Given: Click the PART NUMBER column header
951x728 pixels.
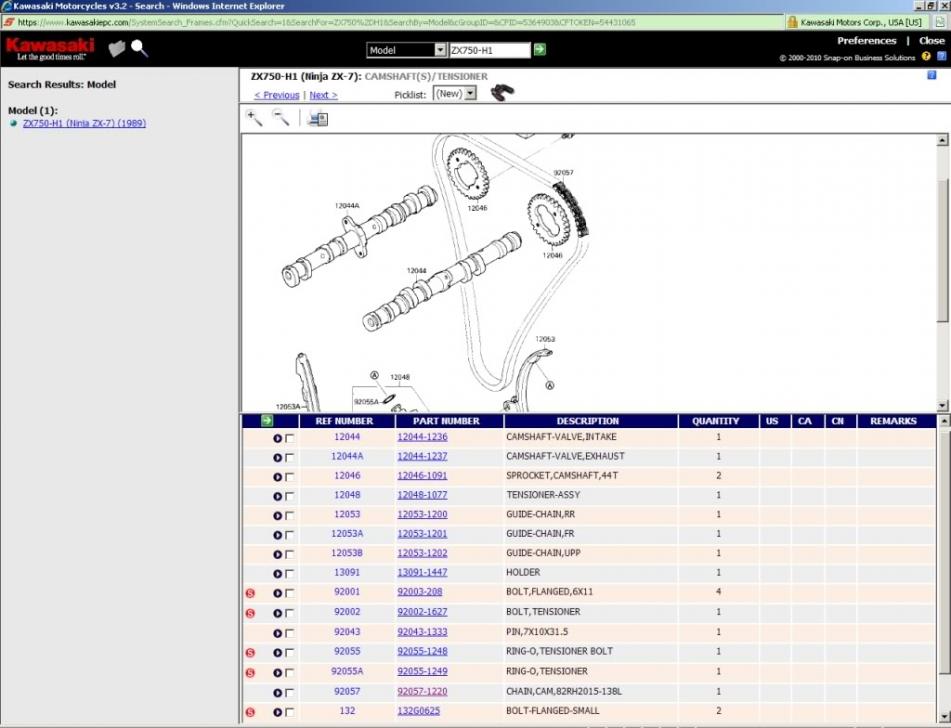Looking at the screenshot, I should coord(446,421).
